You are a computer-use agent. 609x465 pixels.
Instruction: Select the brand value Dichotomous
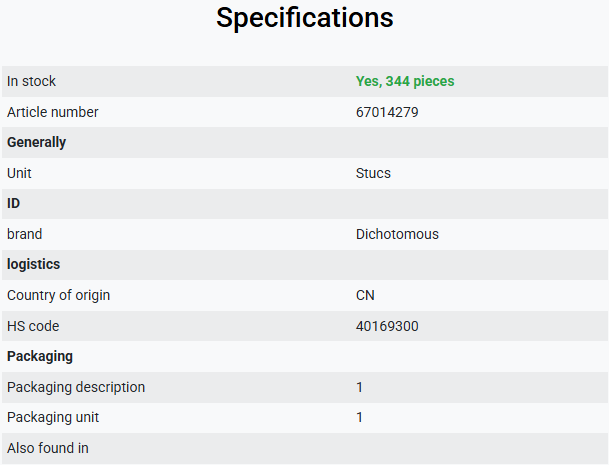(x=397, y=234)
